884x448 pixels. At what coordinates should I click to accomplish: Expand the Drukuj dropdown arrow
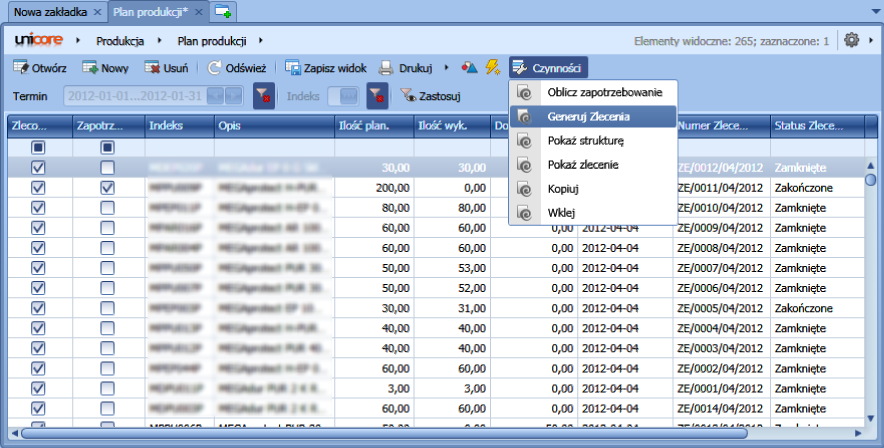coord(446,68)
